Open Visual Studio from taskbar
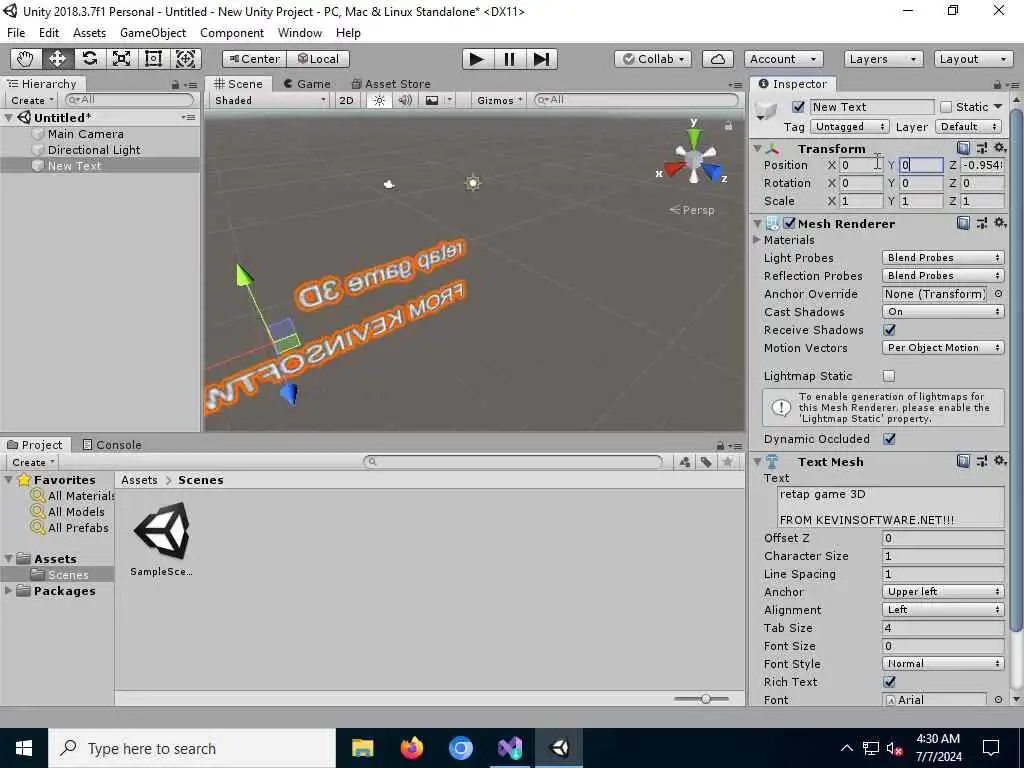The height and width of the screenshot is (768, 1024). pyautogui.click(x=510, y=748)
